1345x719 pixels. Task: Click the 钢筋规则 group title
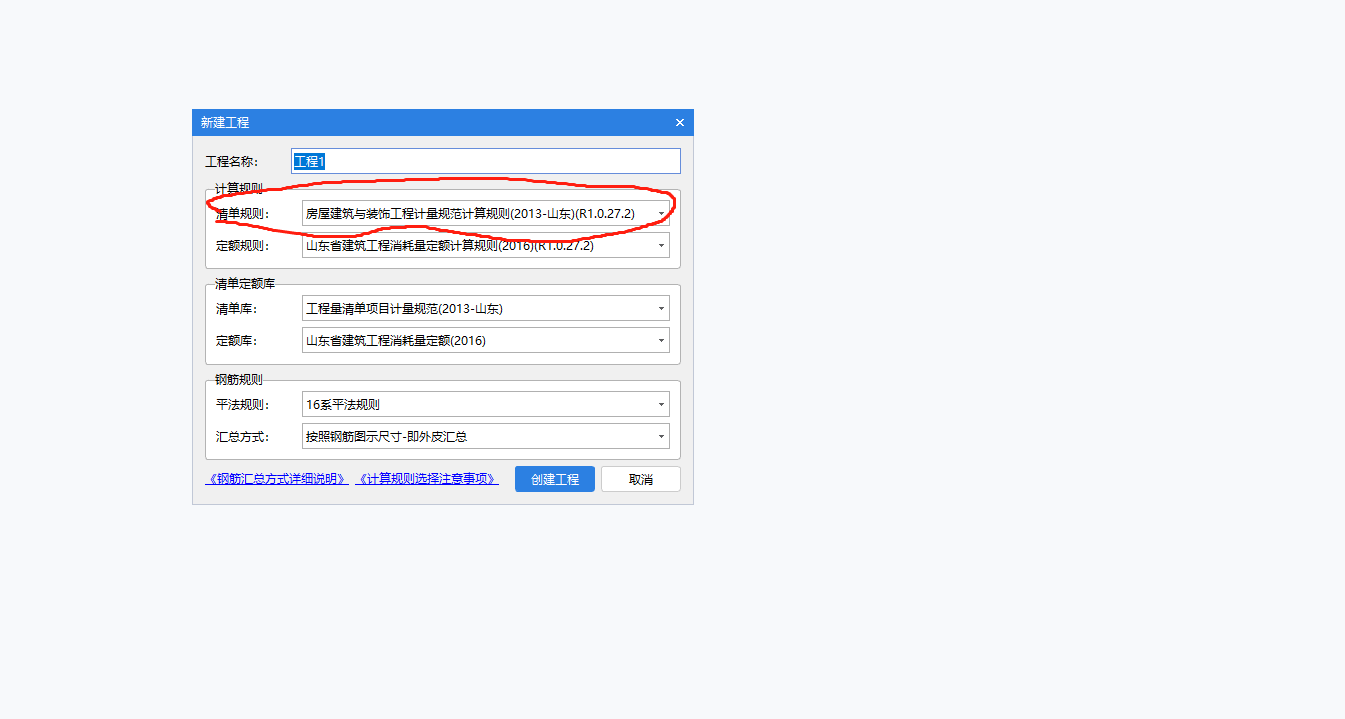[x=239, y=379]
